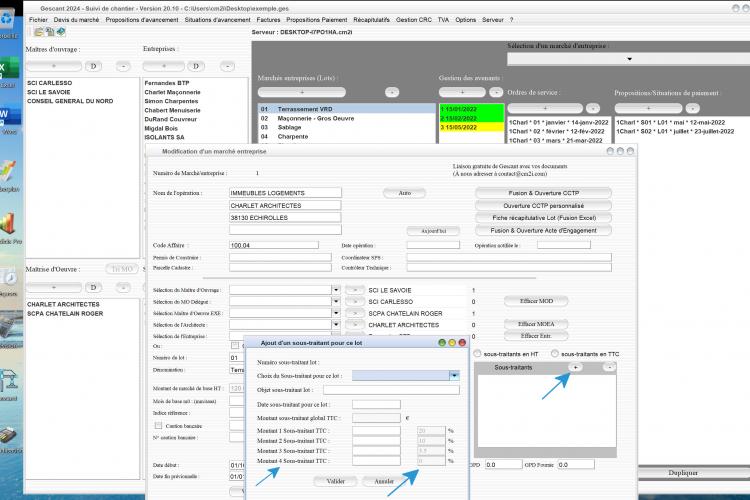Open the Récapitulatifs menu
750x500 pixels.
point(371,20)
